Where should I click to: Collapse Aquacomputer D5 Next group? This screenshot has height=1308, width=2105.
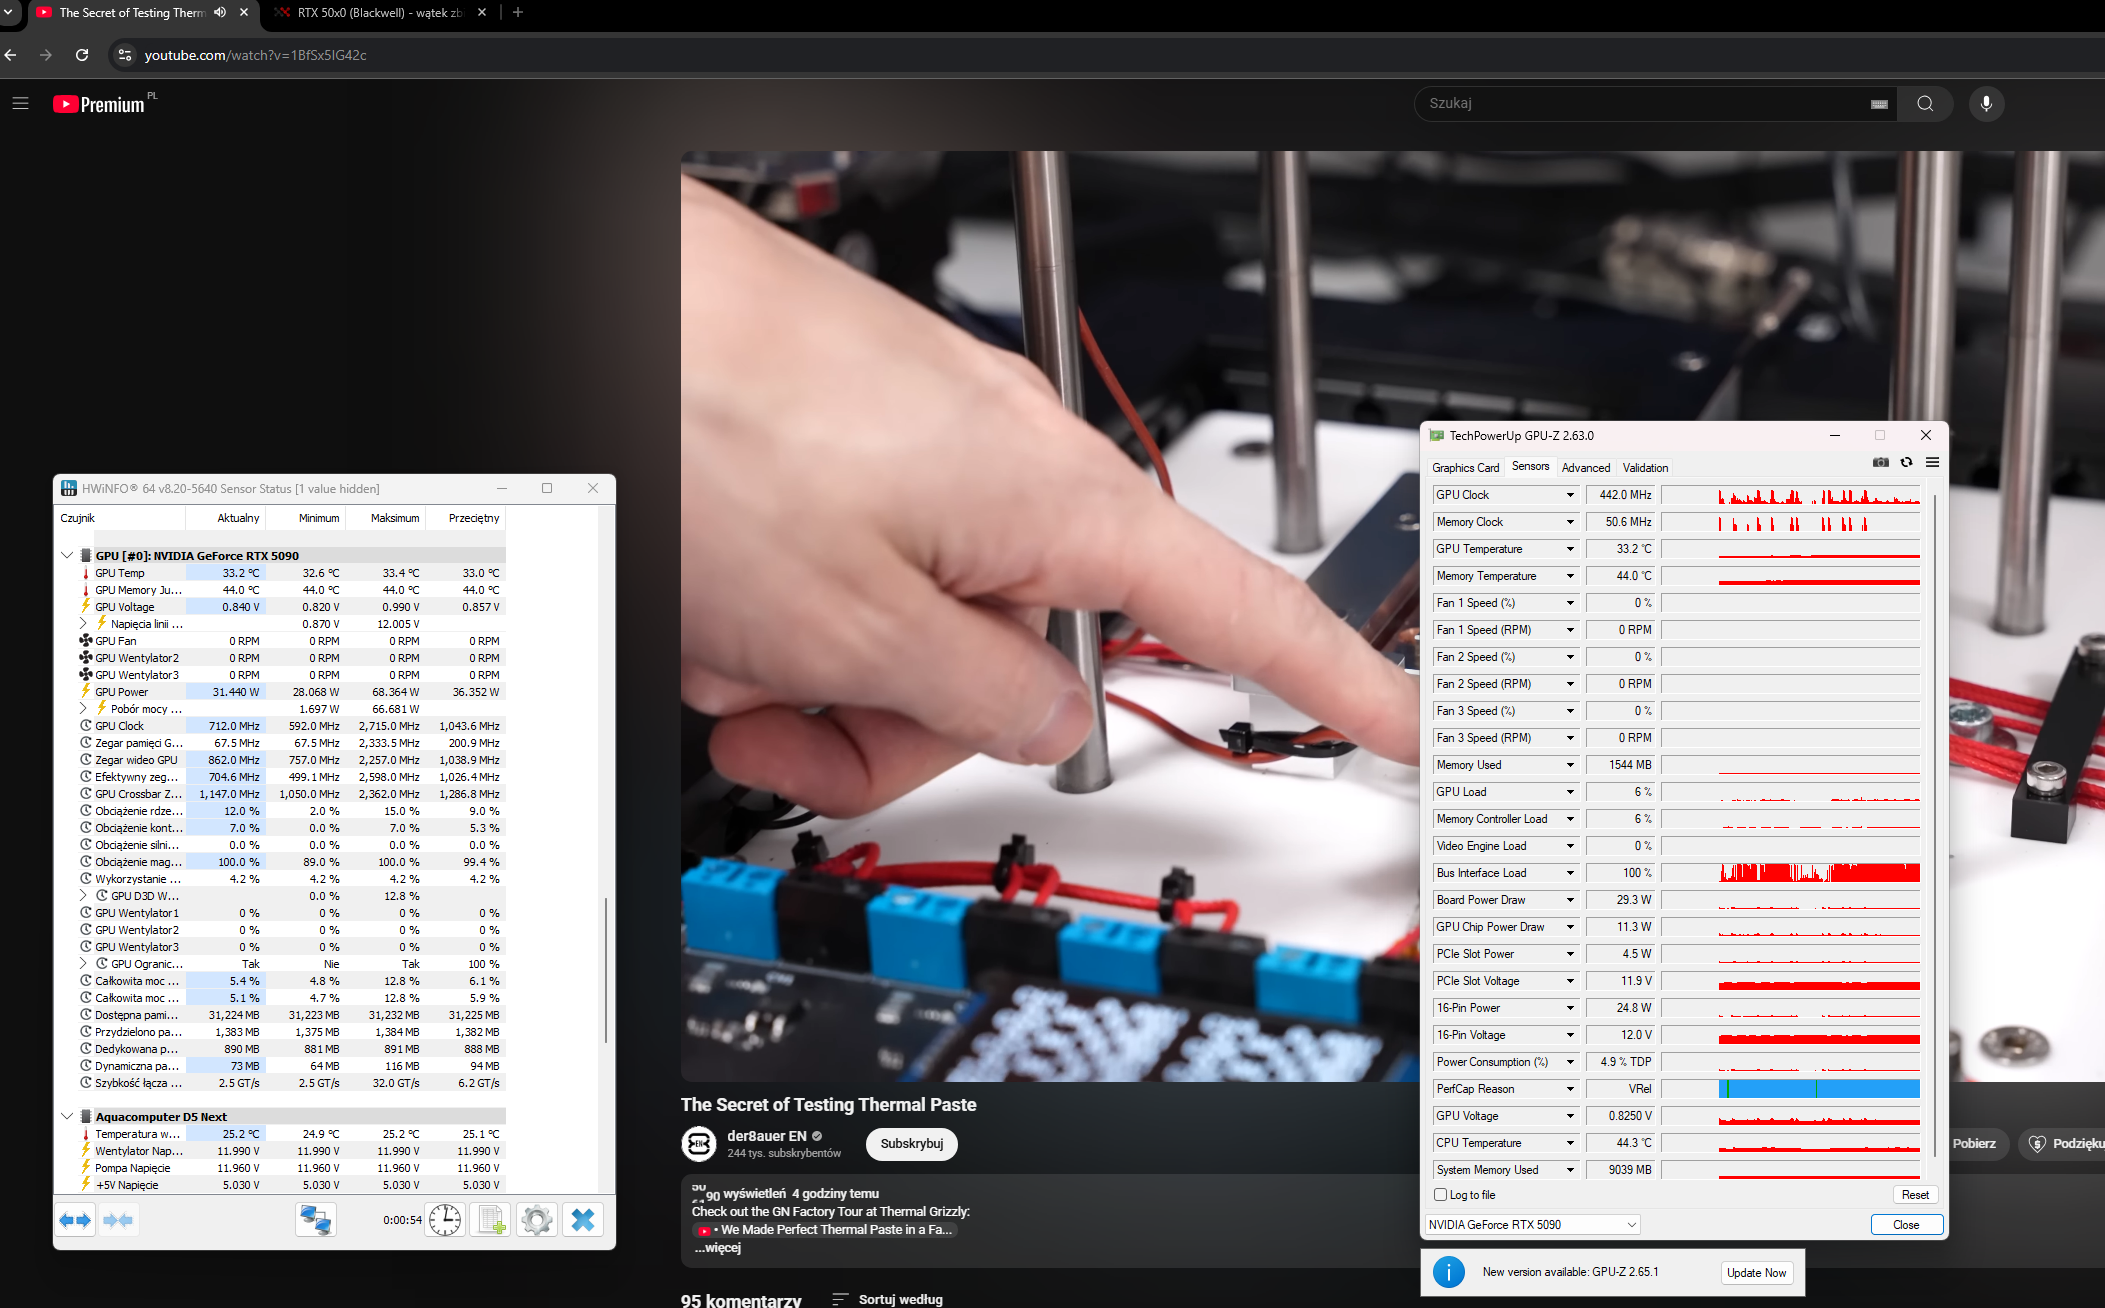point(67,1117)
